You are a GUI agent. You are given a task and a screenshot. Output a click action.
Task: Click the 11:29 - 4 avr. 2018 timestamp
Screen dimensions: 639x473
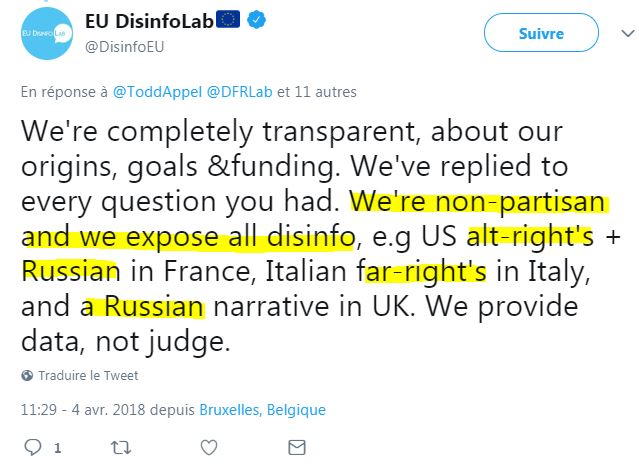[83, 409]
